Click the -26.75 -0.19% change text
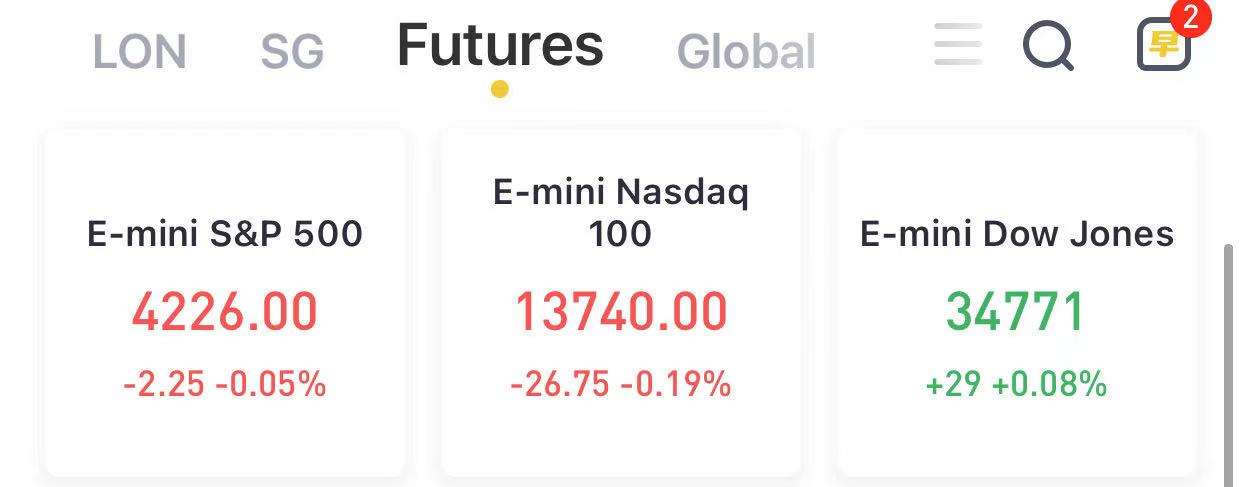The height and width of the screenshot is (487, 1242). (x=621, y=384)
